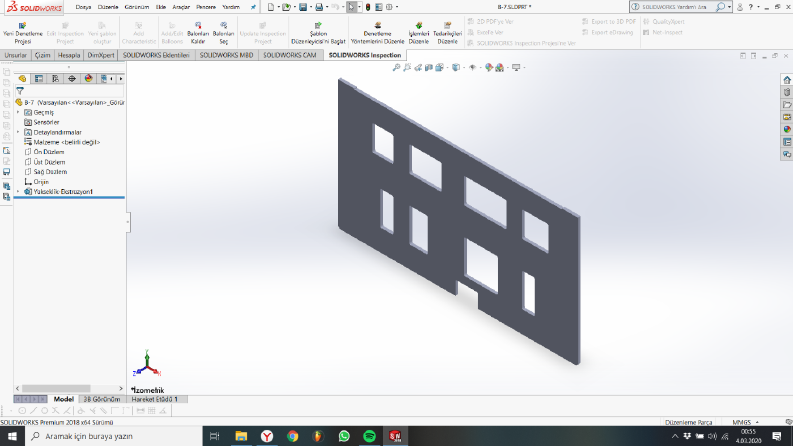Open ConfigurationManager tab icon
This screenshot has height=446, width=793.
tap(56, 78)
